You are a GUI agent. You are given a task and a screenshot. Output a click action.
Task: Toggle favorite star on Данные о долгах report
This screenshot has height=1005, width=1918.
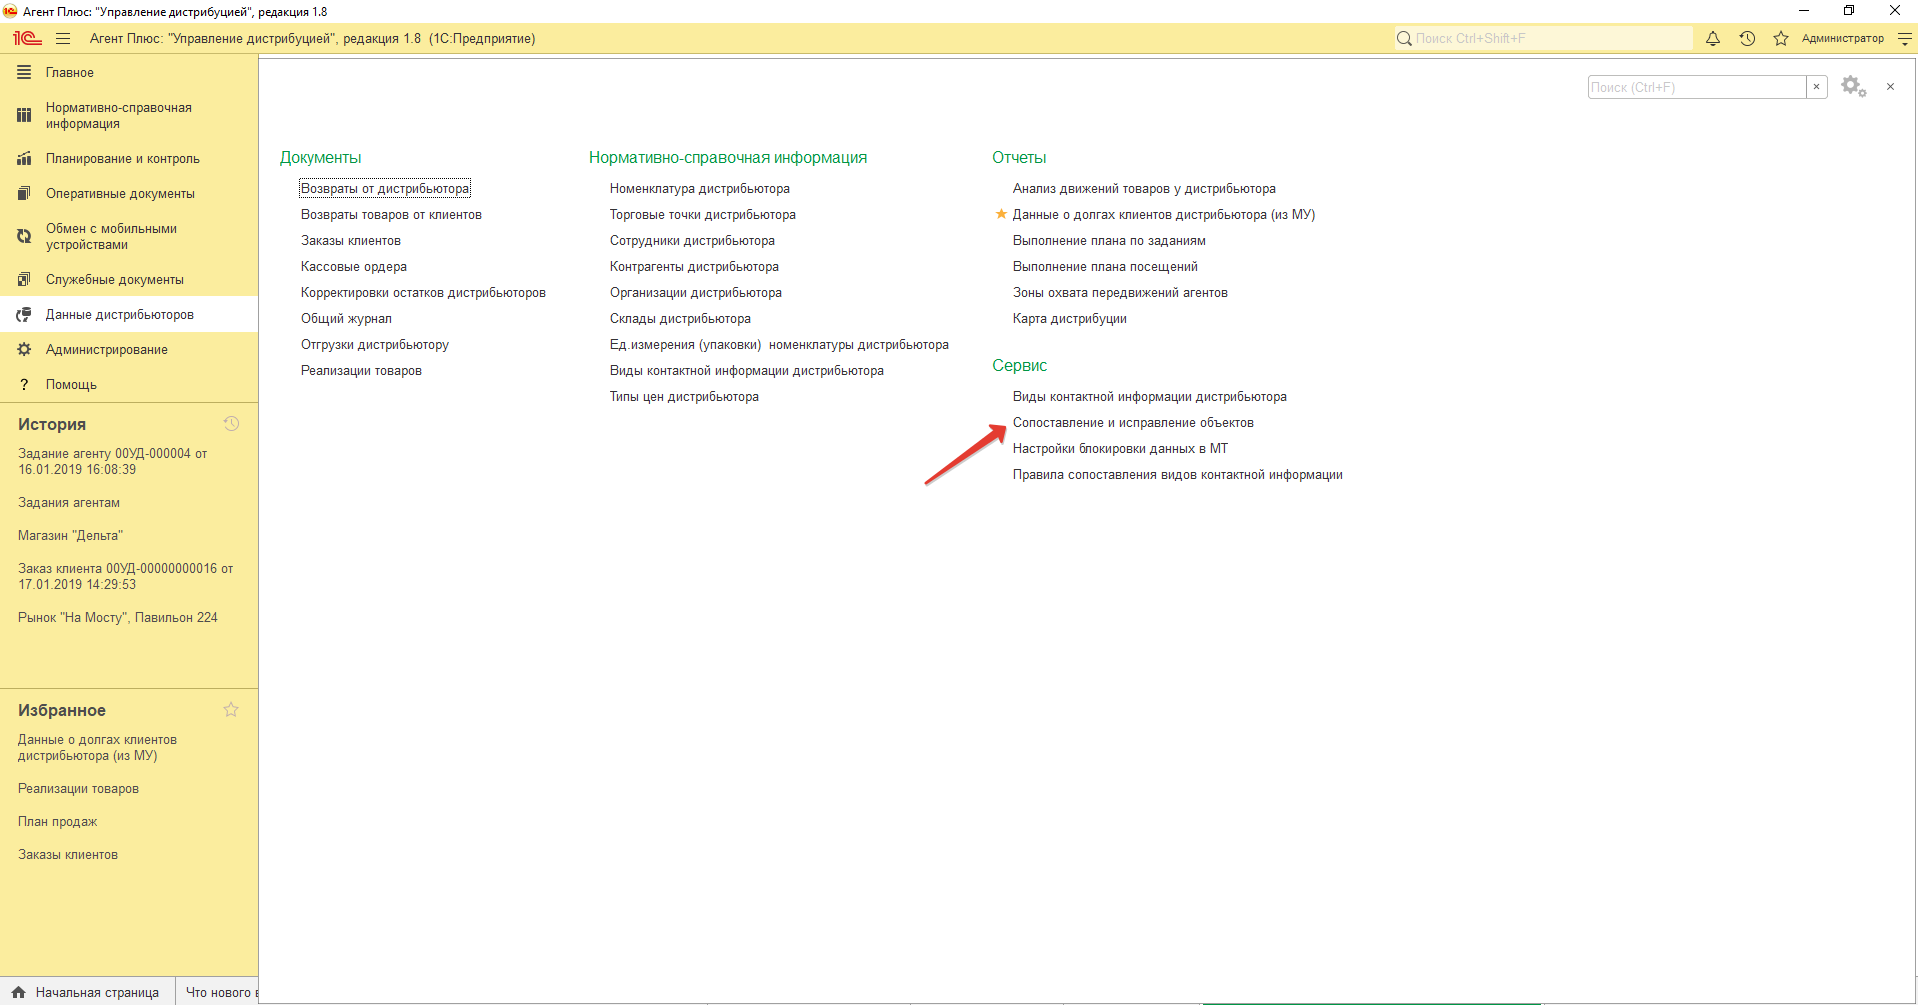[1001, 214]
